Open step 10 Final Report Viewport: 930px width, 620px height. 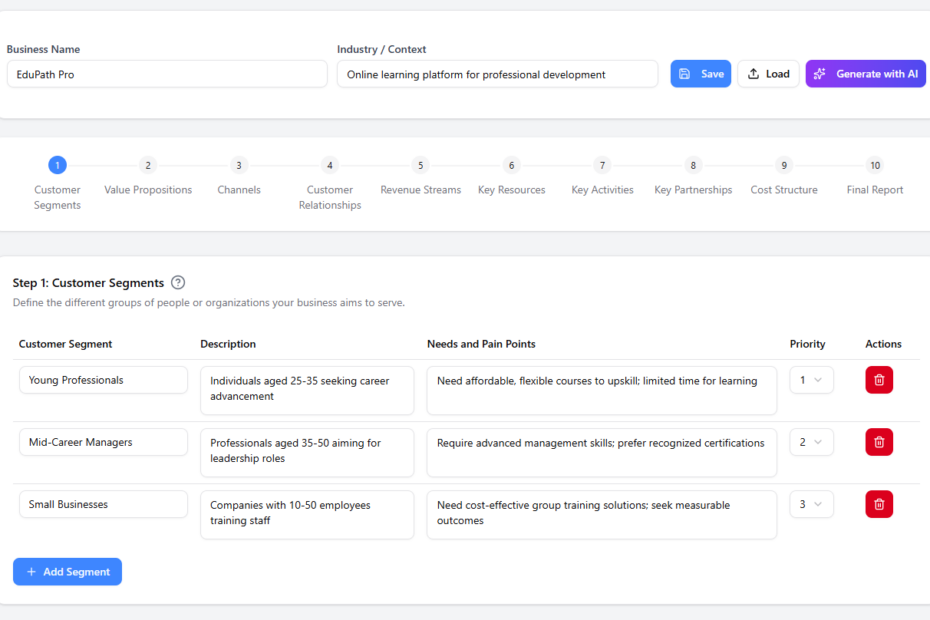[875, 166]
